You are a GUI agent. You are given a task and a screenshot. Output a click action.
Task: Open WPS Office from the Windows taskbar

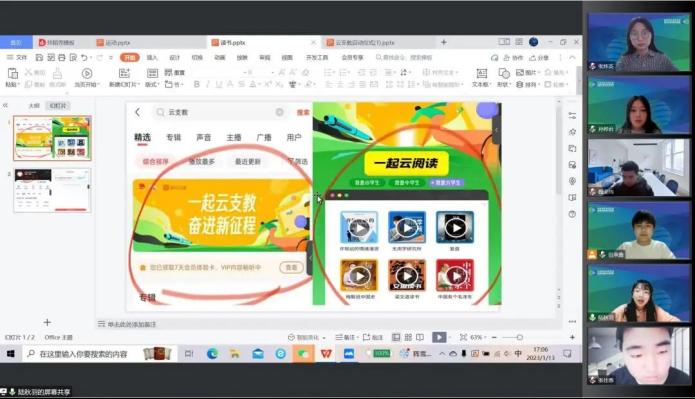326,353
